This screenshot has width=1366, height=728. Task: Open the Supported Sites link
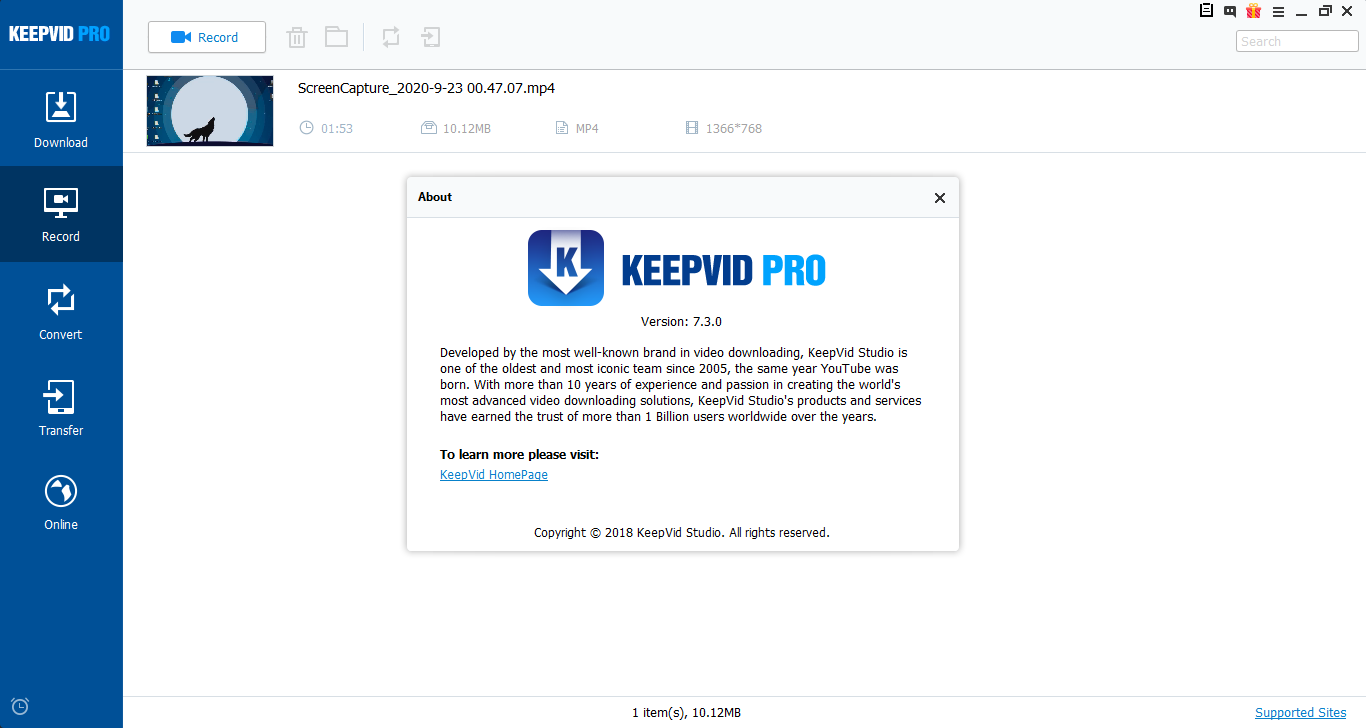(1301, 713)
